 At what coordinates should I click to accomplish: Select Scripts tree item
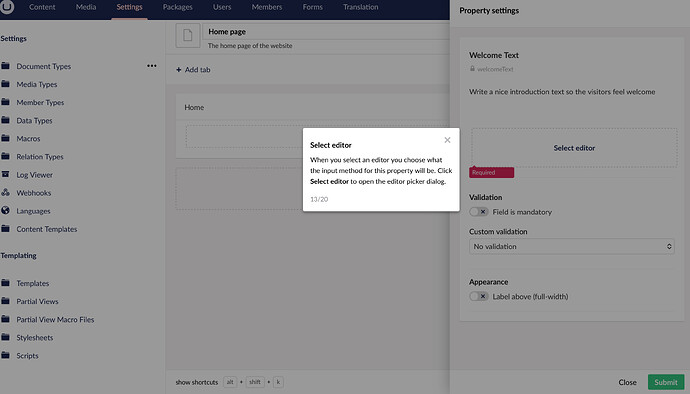point(27,356)
